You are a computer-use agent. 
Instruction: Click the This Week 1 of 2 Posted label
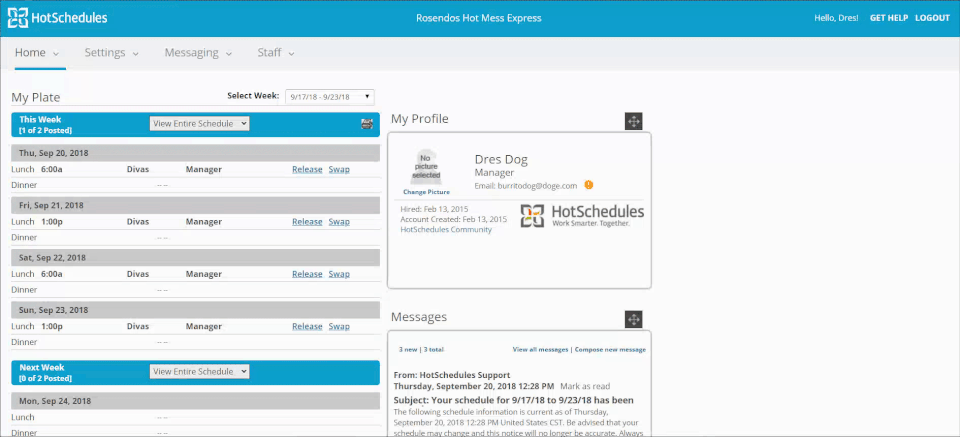pyautogui.click(x=45, y=125)
